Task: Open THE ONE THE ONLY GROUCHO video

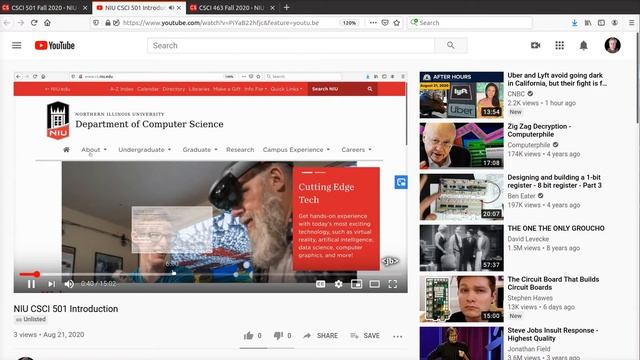Action: pos(556,228)
